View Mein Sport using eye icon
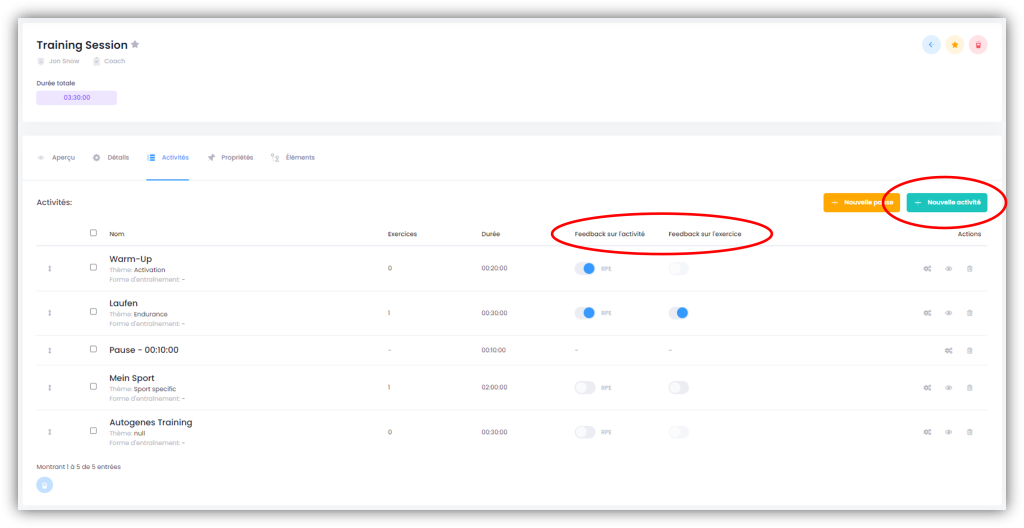The width and height of the screenshot is (1024, 528). click(x=948, y=387)
